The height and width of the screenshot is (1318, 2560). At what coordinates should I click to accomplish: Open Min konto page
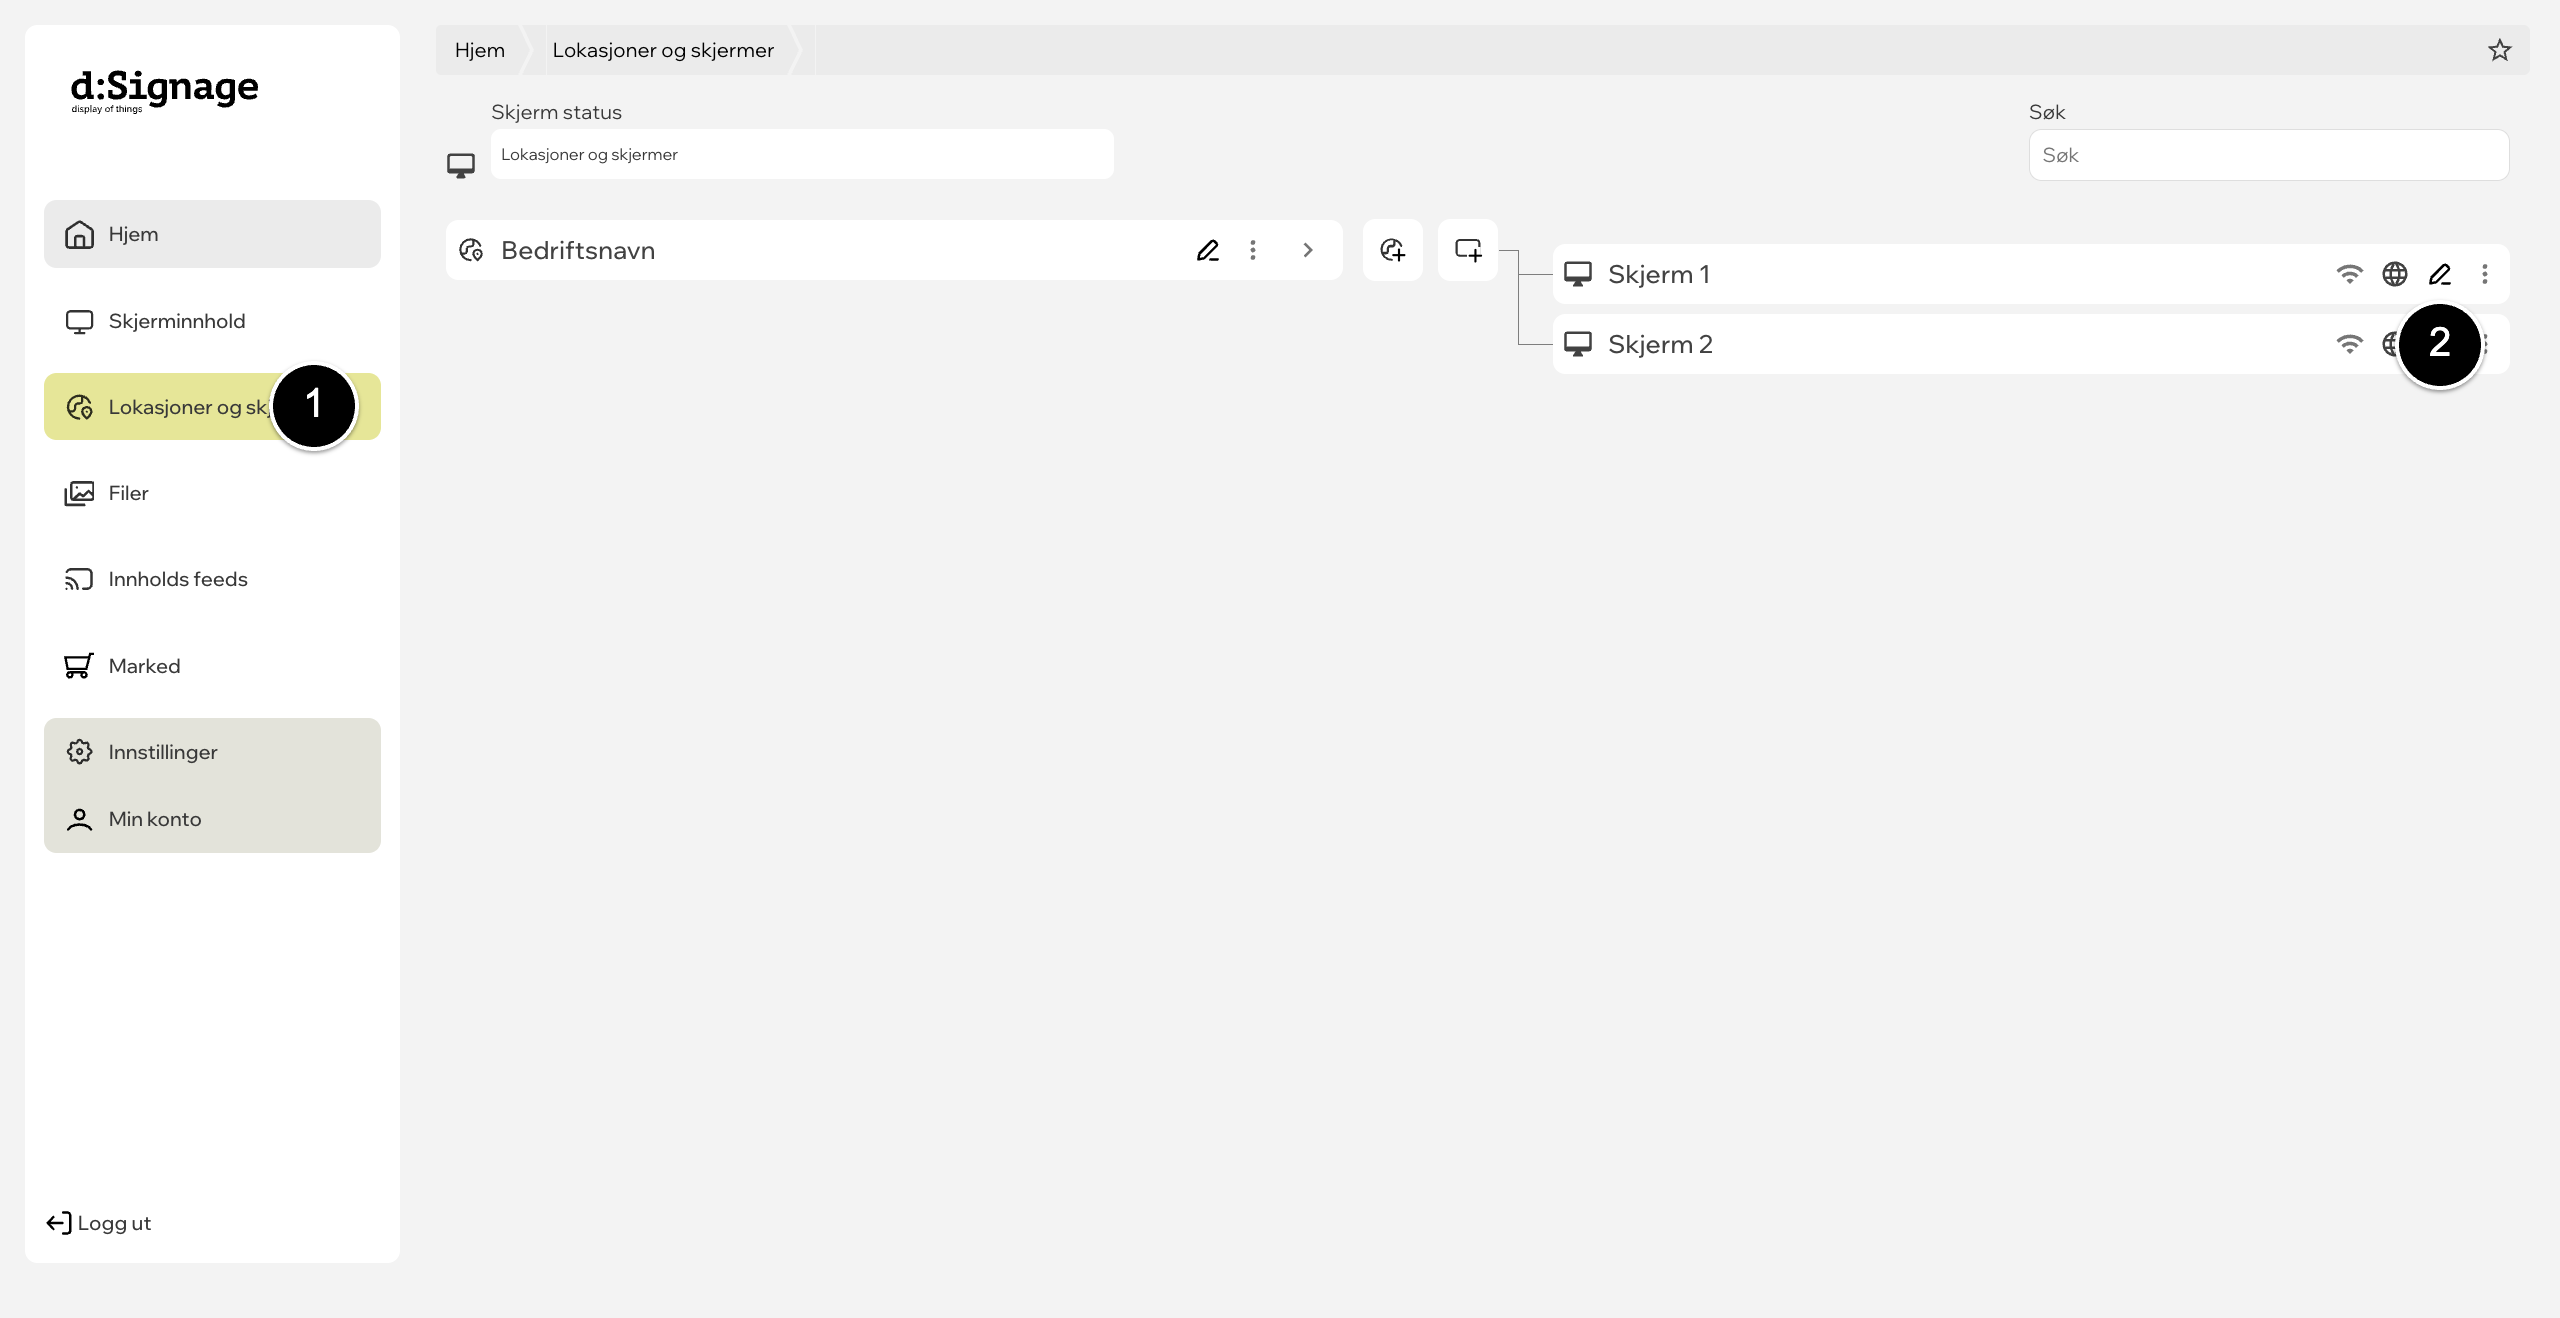[212, 819]
